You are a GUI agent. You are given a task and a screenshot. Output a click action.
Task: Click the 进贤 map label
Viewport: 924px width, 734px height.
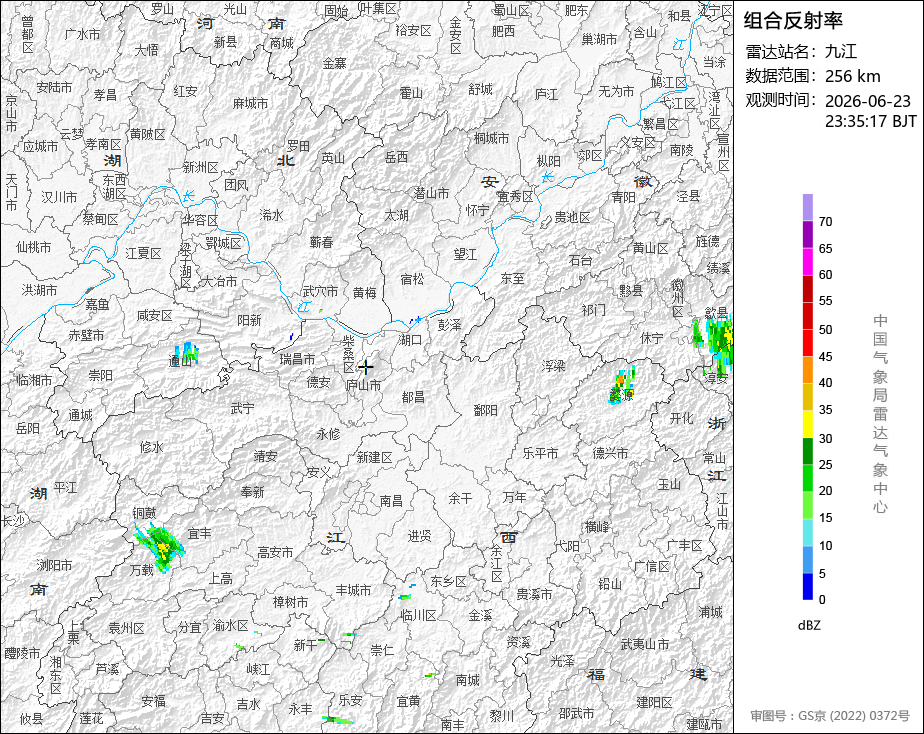[419, 535]
